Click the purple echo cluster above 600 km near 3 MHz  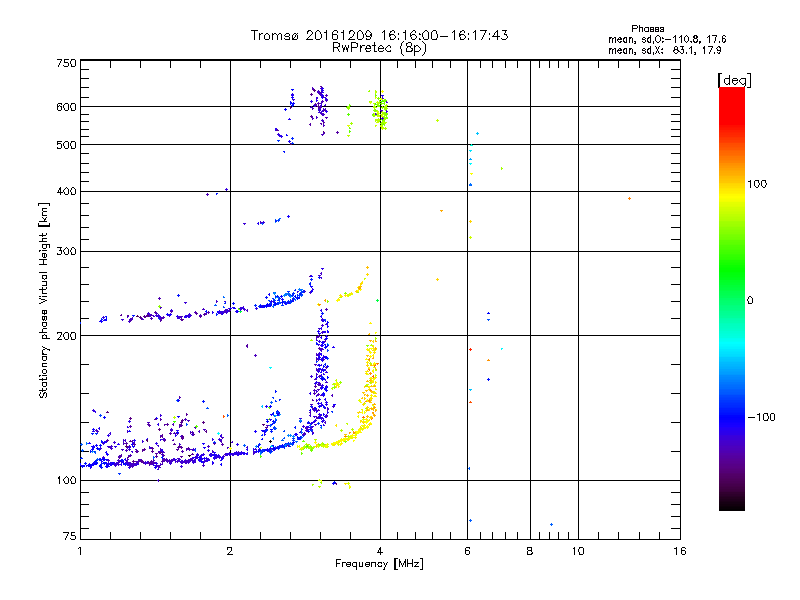coord(319,110)
